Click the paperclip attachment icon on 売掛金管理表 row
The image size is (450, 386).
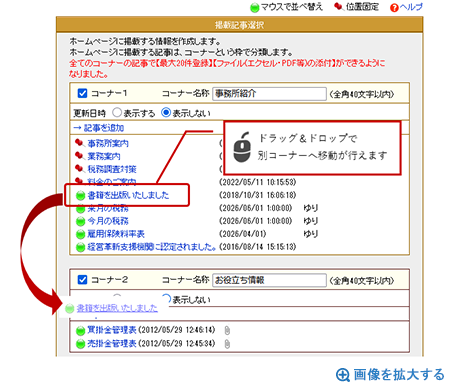coord(227,344)
